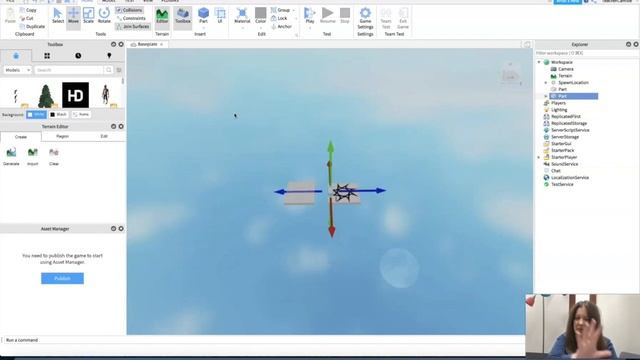Set the Toolbox background to None
640x360 pixels.
81,115
